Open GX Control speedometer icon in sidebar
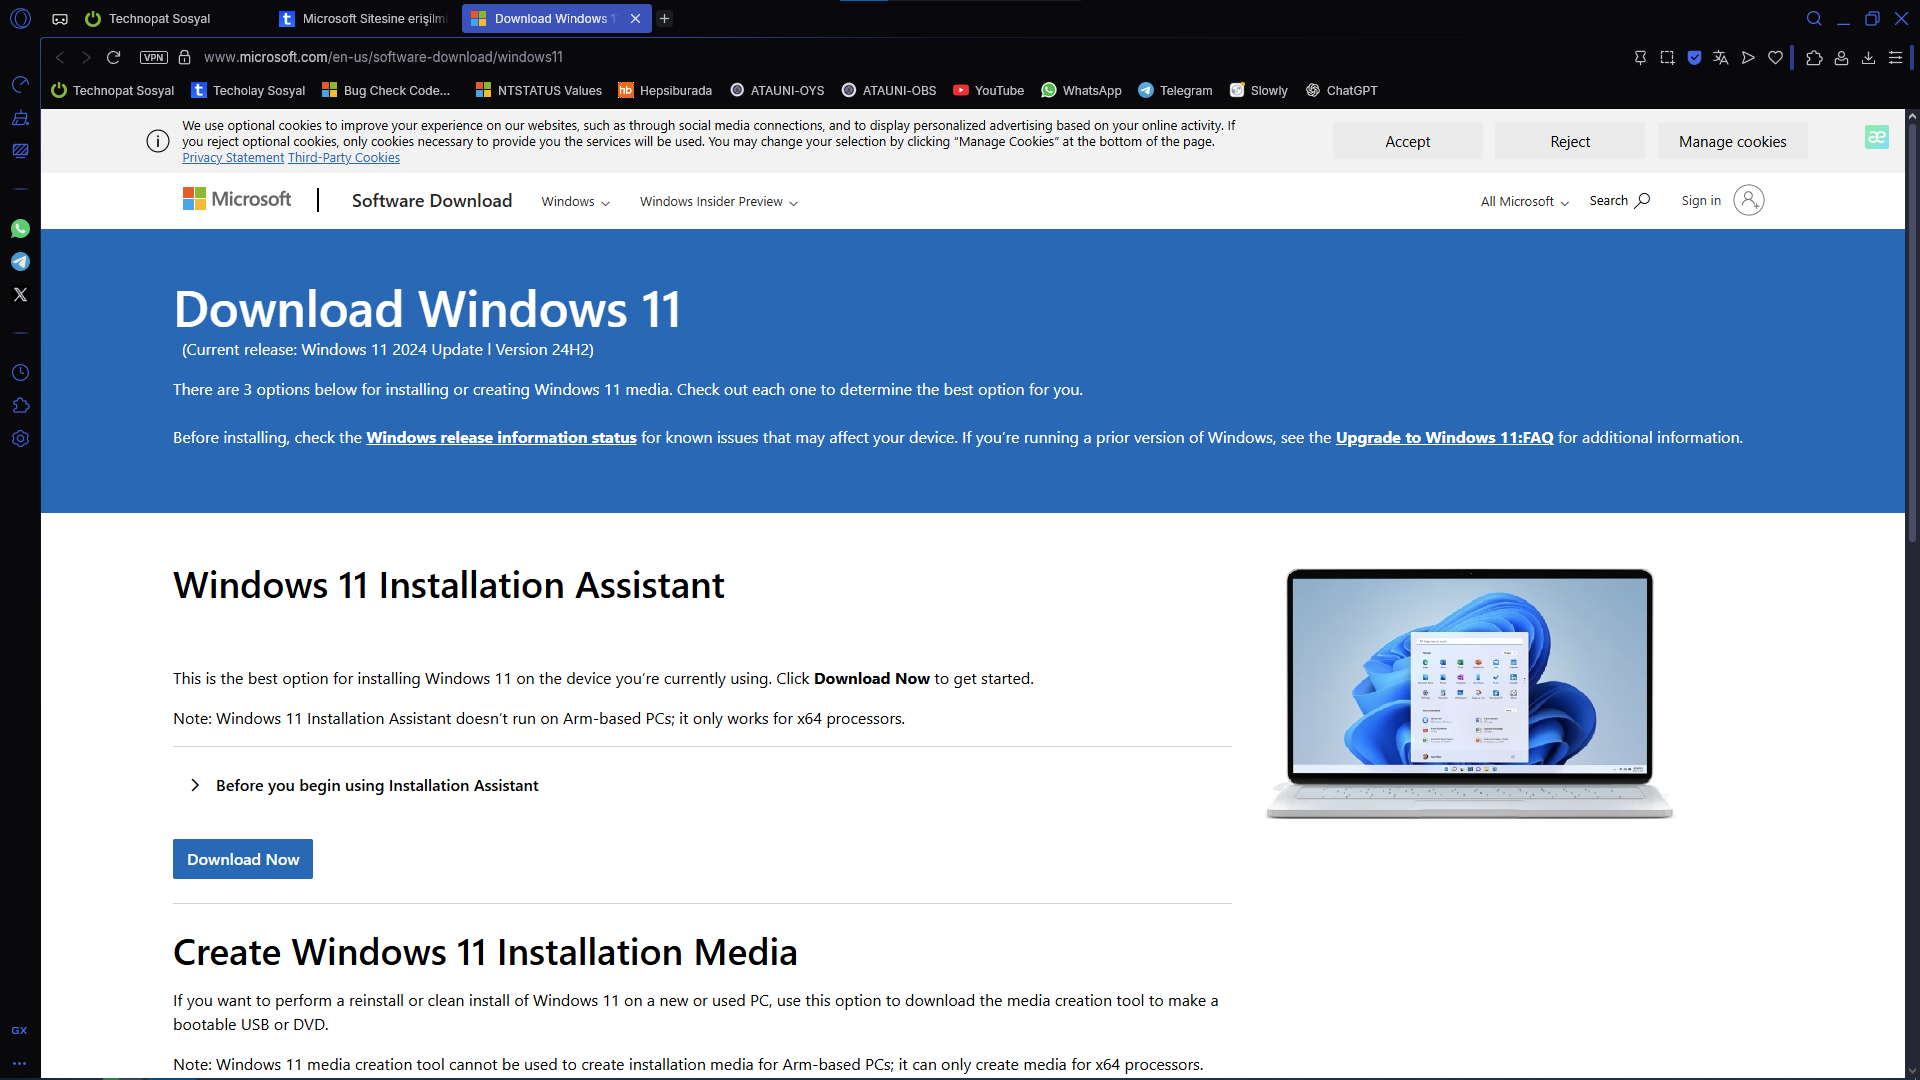Viewport: 1920px width, 1080px height. tap(20, 85)
